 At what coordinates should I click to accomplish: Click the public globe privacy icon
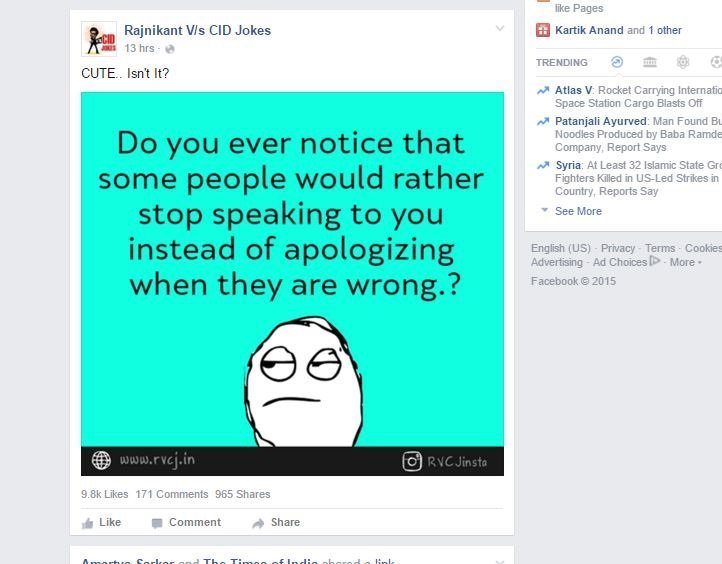170,49
